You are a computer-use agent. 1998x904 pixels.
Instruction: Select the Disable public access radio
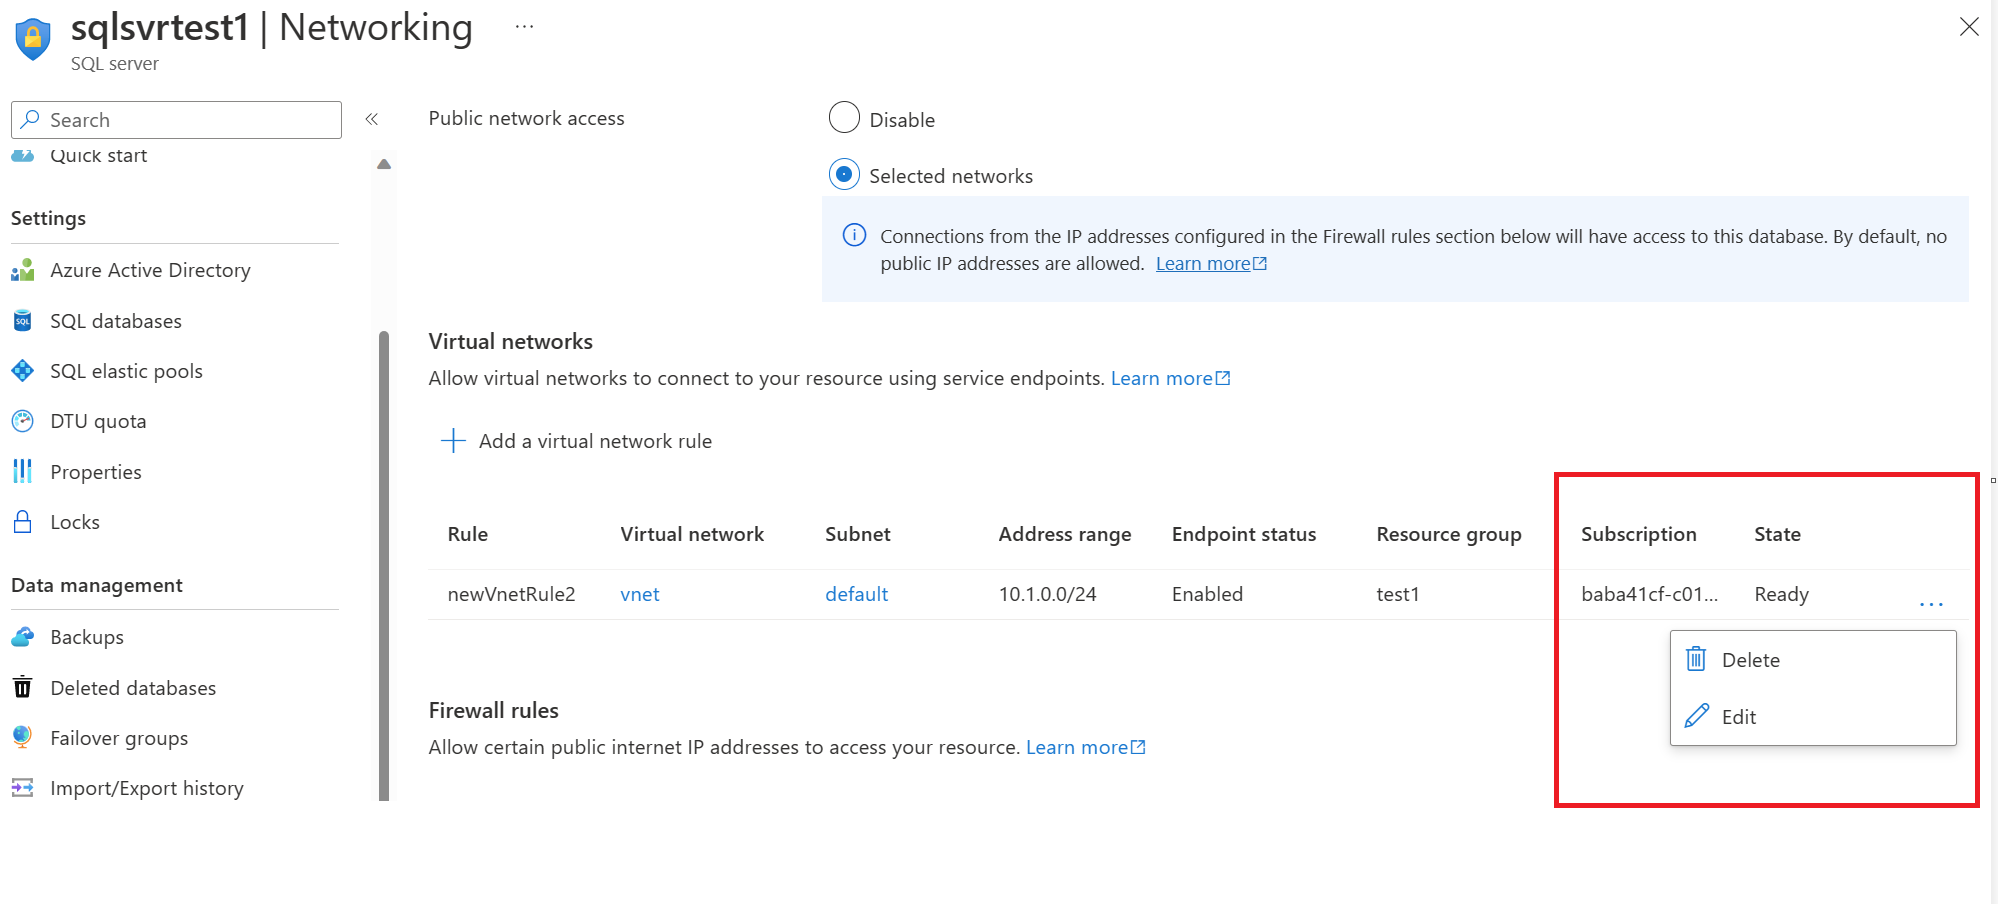point(844,118)
